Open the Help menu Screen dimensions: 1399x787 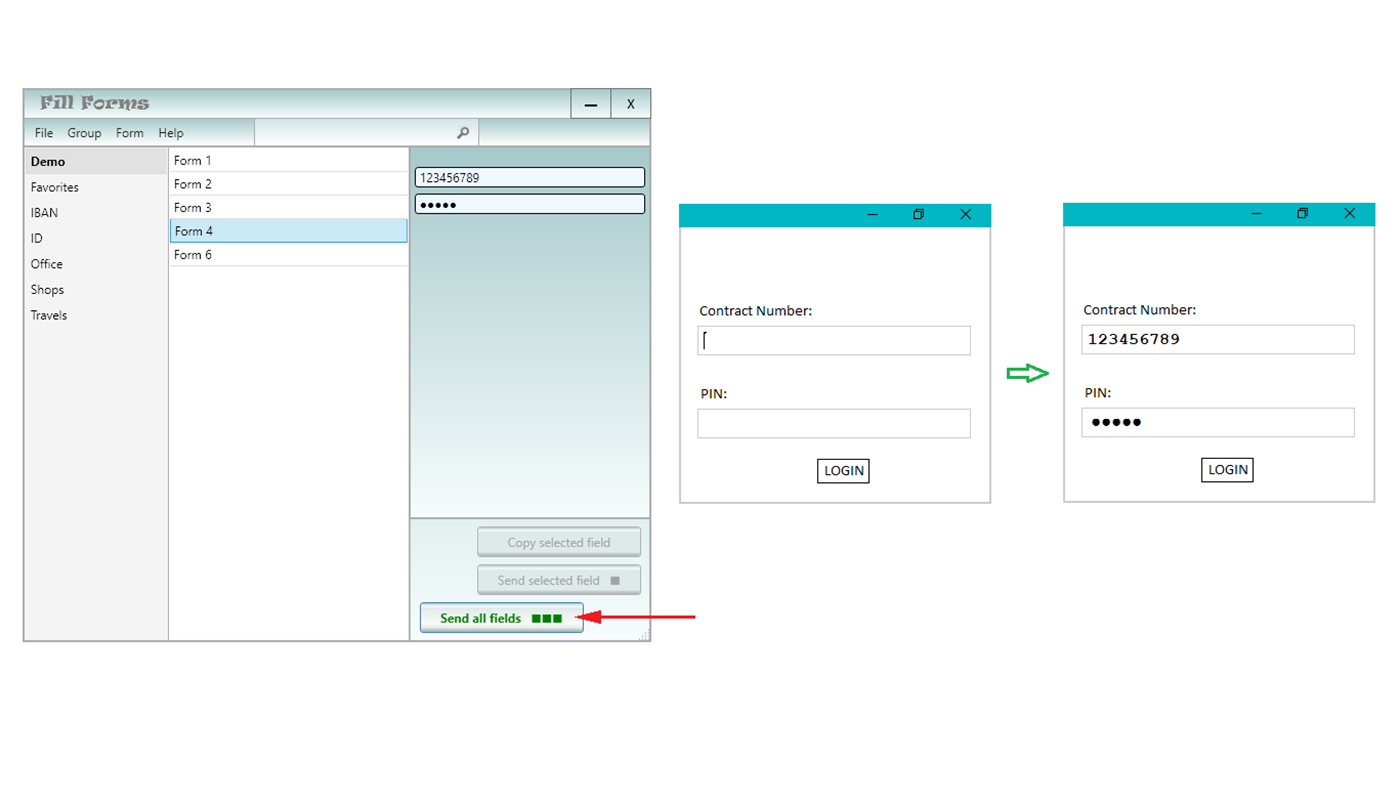[170, 132]
